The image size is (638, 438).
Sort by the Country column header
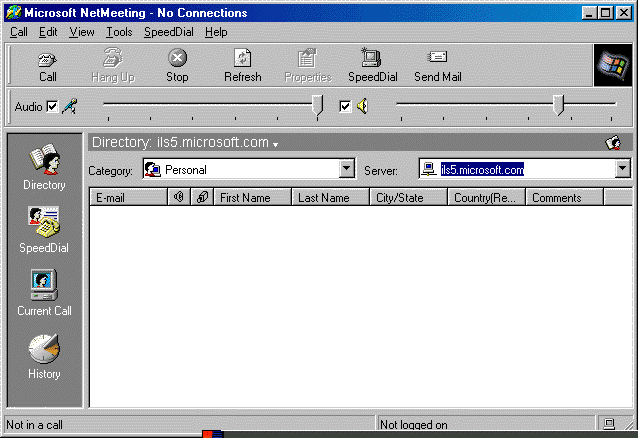[x=487, y=197]
